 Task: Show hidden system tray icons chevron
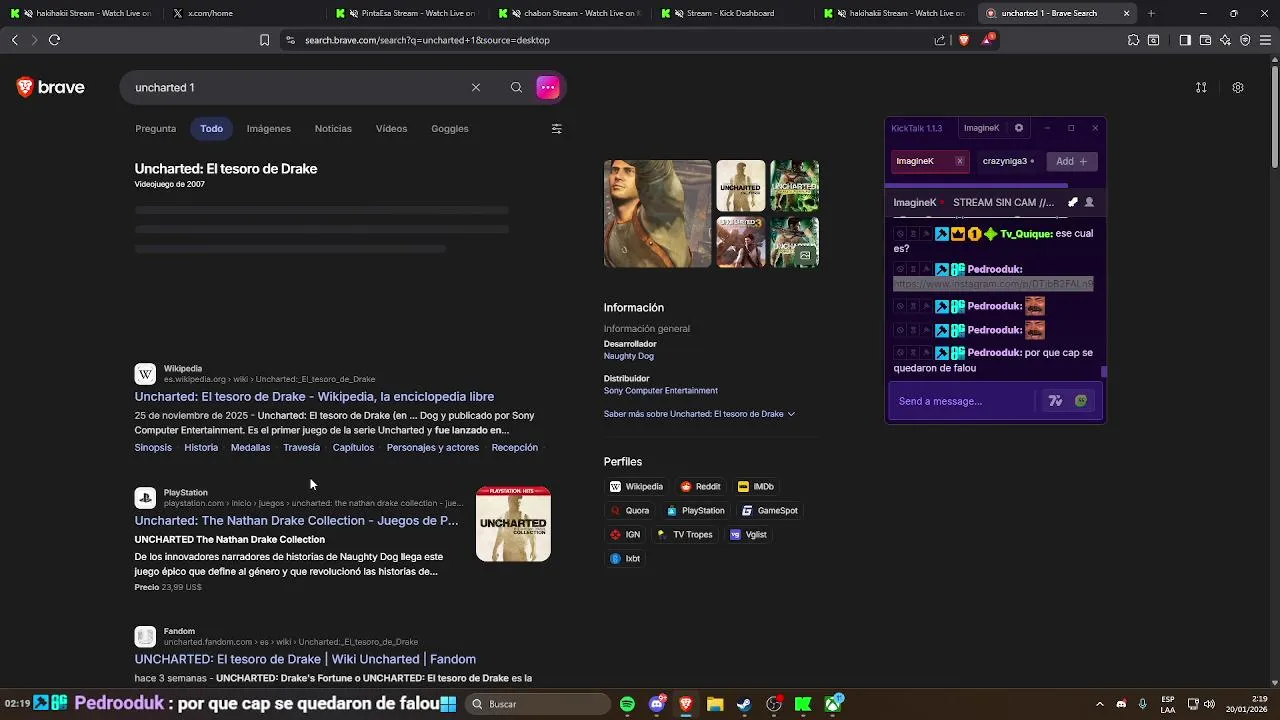point(1099,704)
